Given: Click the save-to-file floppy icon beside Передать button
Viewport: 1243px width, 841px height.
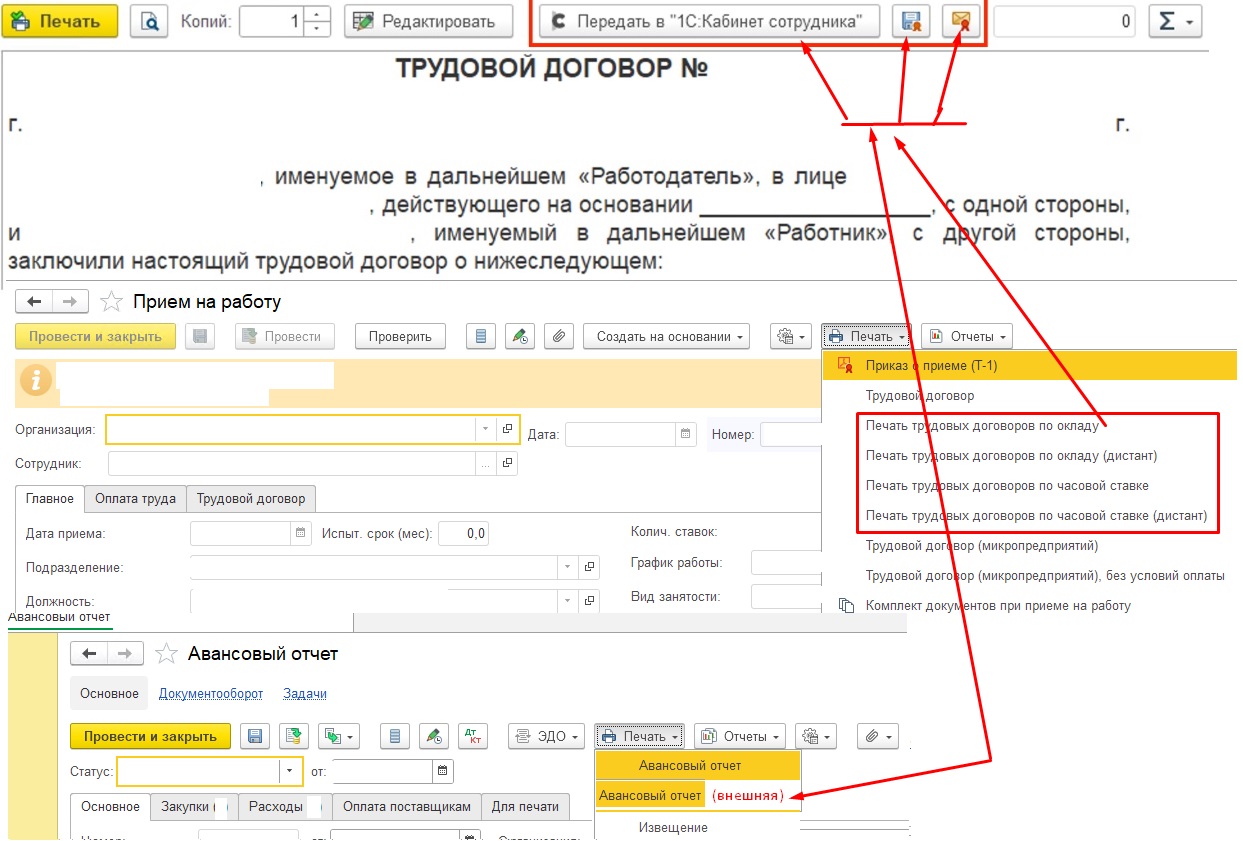Looking at the screenshot, I should pyautogui.click(x=911, y=21).
